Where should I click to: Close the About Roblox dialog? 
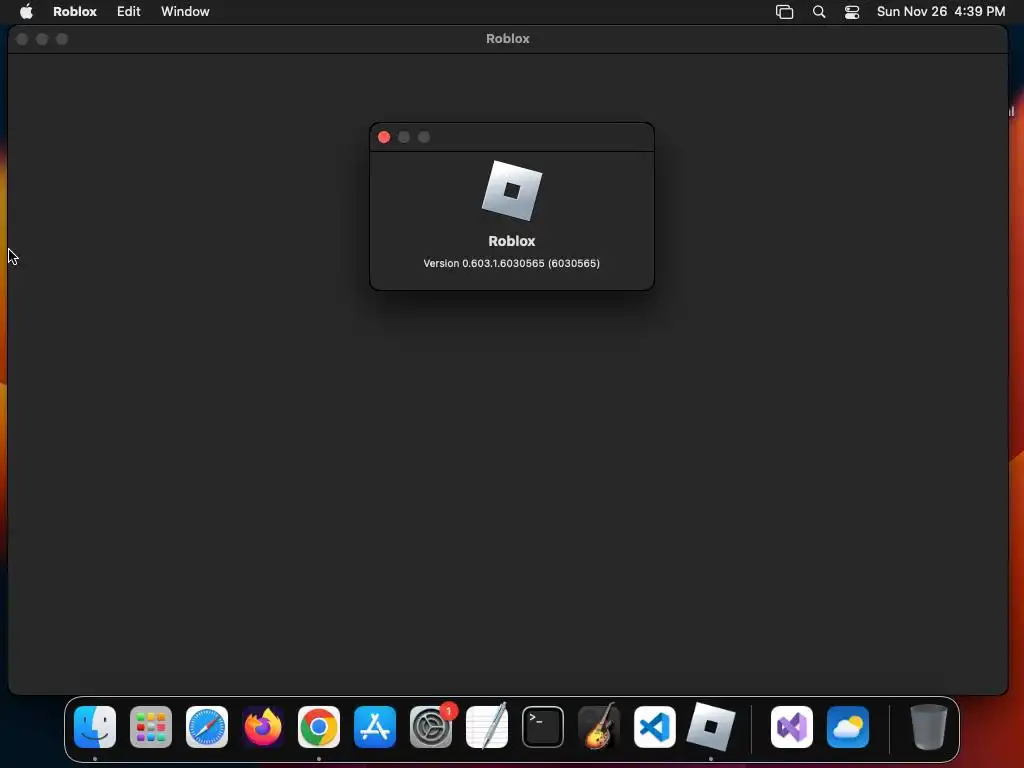pos(384,137)
